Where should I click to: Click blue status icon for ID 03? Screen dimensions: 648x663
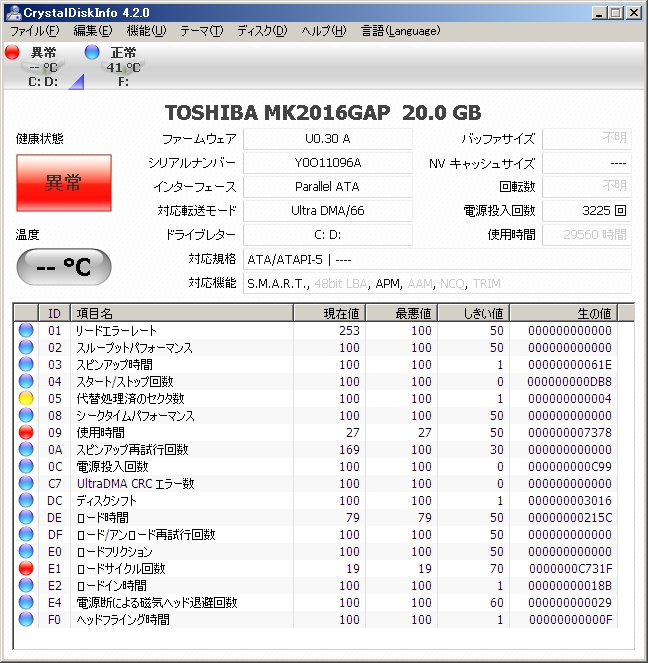pyautogui.click(x=26, y=364)
